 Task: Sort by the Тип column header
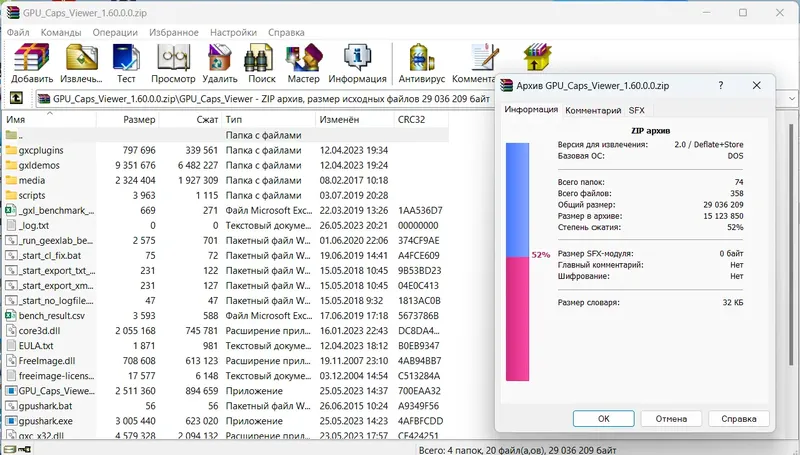tap(268, 119)
